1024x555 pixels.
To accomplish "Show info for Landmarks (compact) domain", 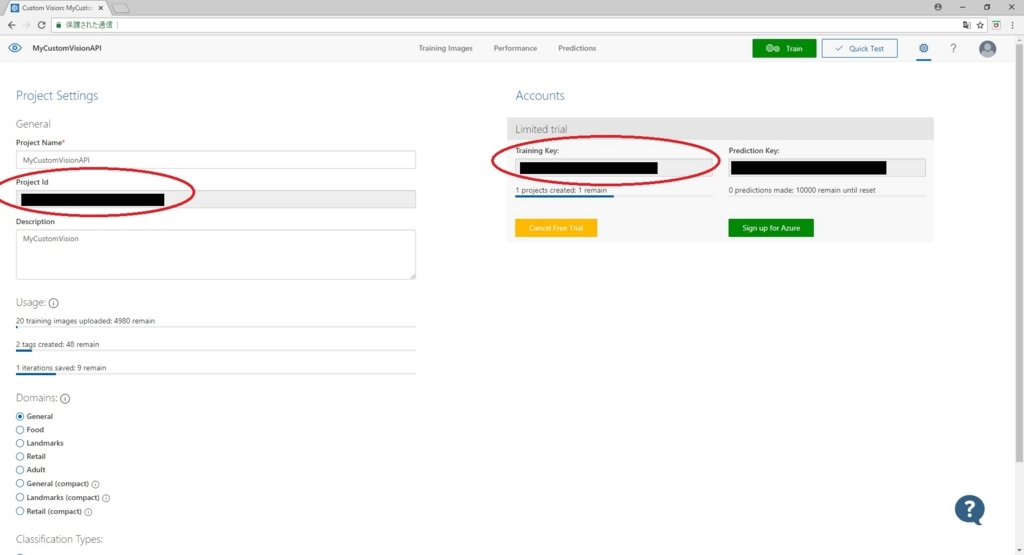I will pos(106,498).
